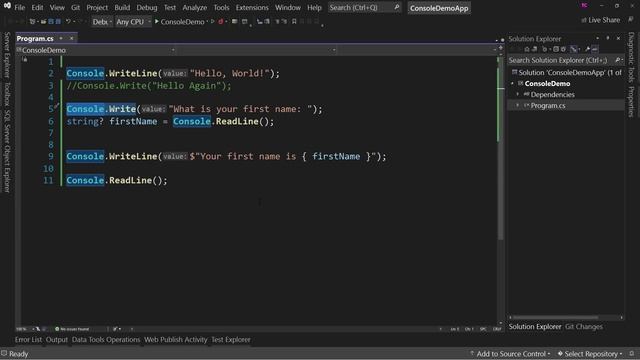Open Solution Explorer window options dropdown arrow
640x360 pixels.
(598, 38)
